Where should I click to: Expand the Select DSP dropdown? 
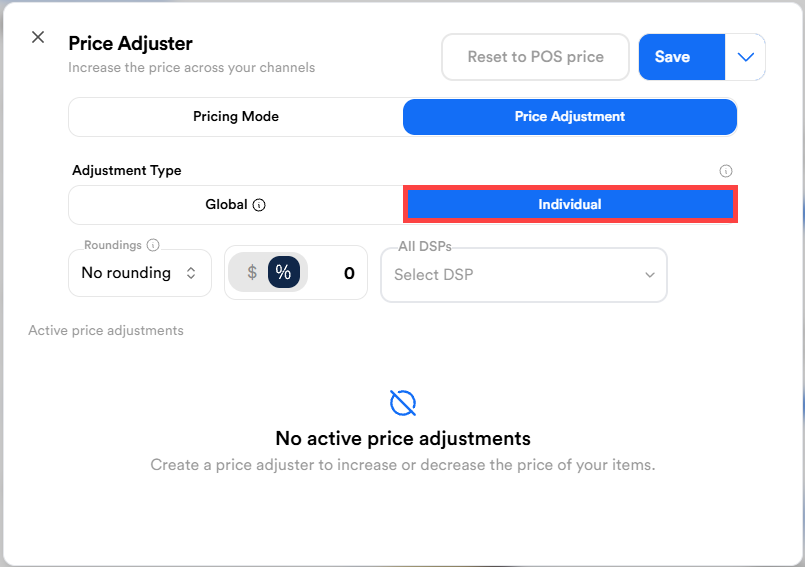click(524, 275)
